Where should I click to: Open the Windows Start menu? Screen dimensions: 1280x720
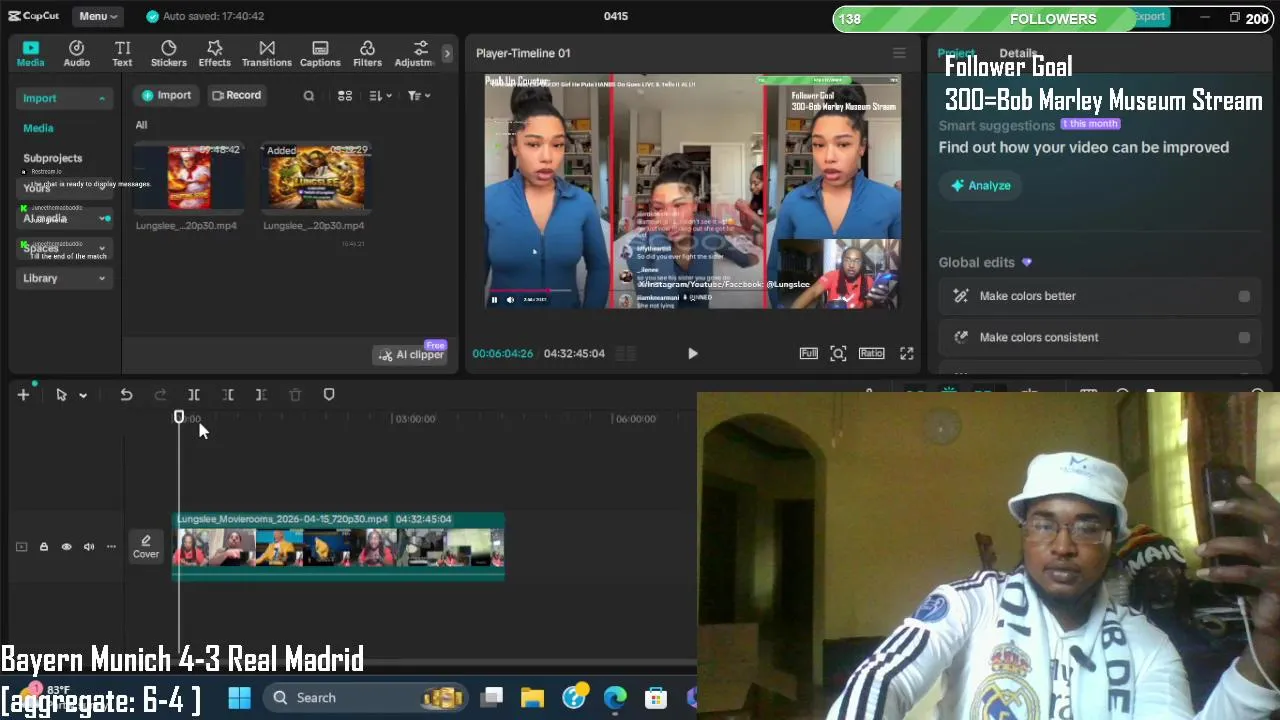click(240, 698)
